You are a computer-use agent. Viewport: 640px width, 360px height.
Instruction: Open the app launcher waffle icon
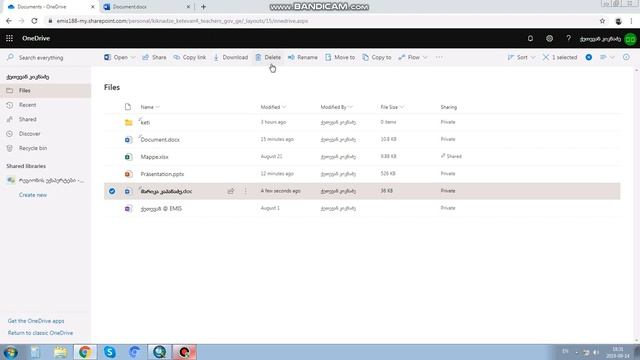click(9, 38)
